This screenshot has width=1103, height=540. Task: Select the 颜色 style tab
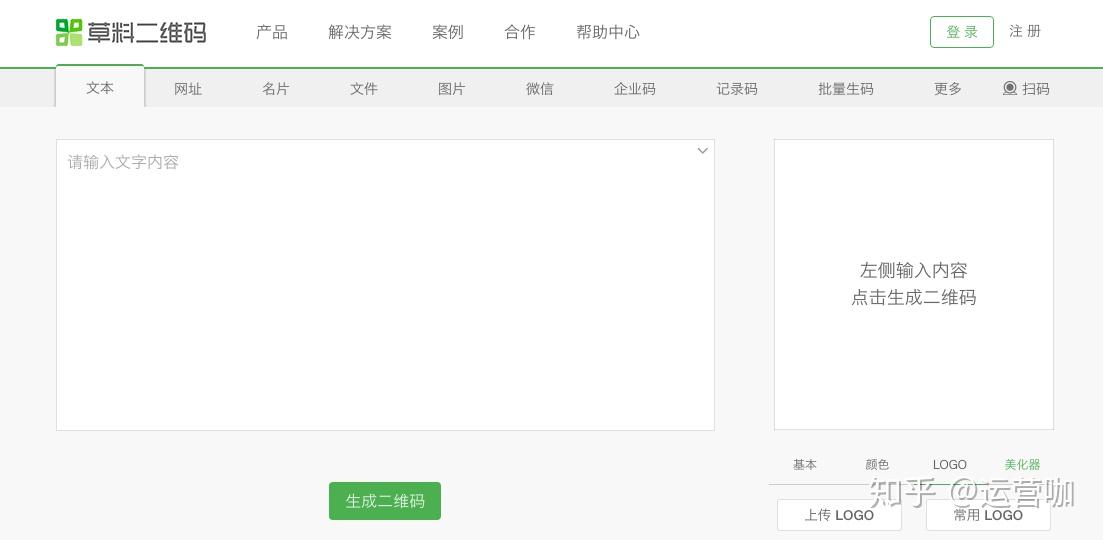[877, 465]
